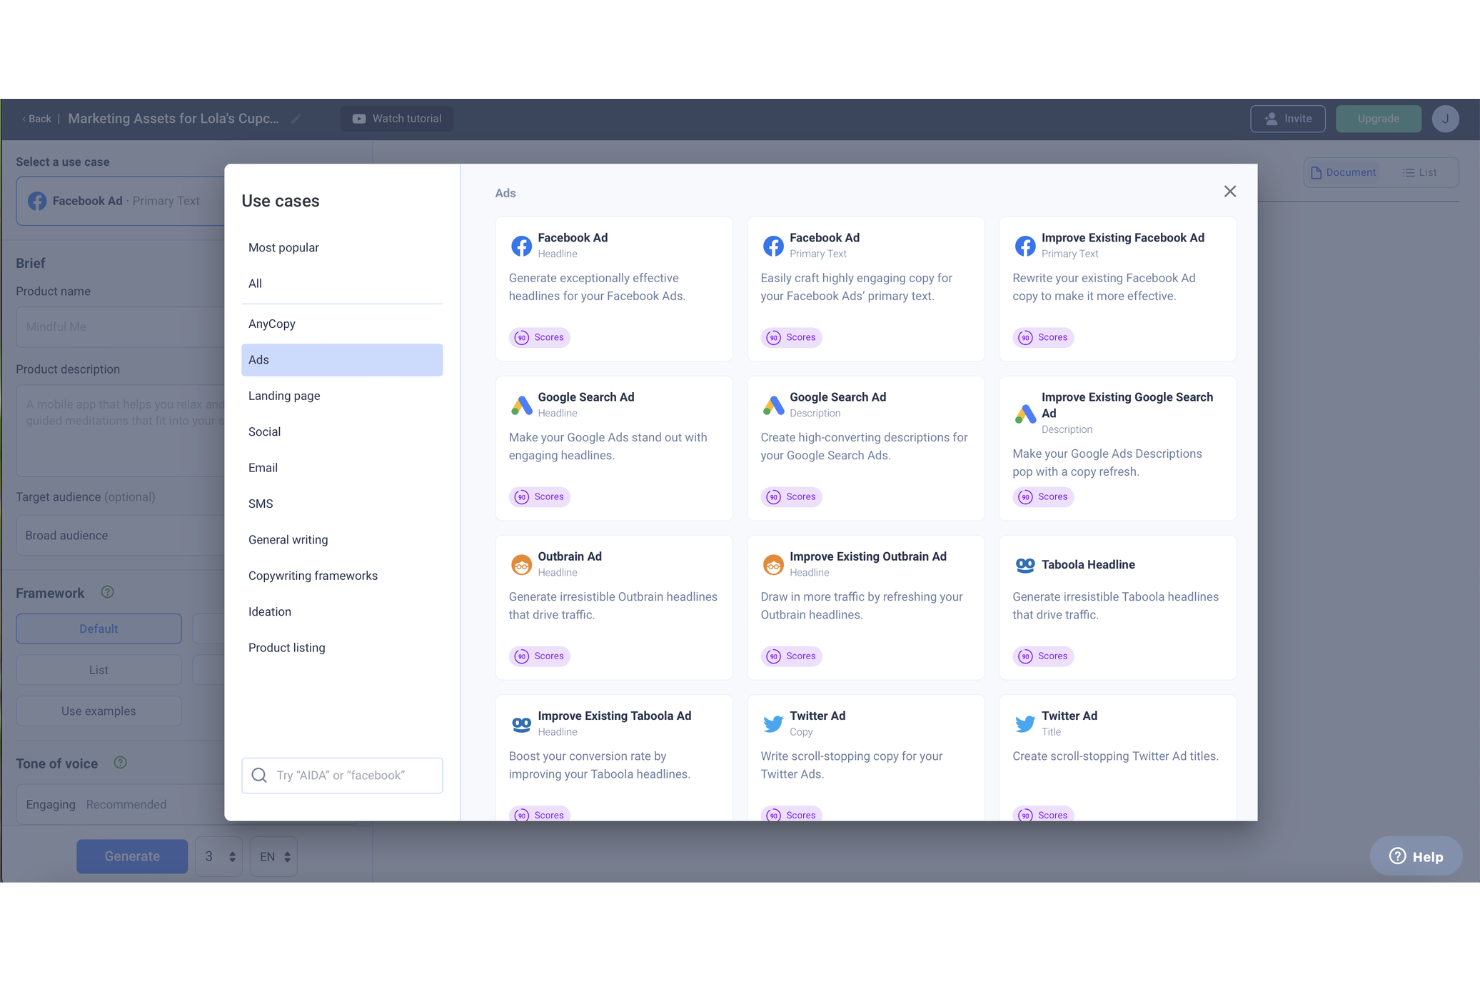1480x987 pixels.
Task: Open SMS category
Action: tap(342, 504)
